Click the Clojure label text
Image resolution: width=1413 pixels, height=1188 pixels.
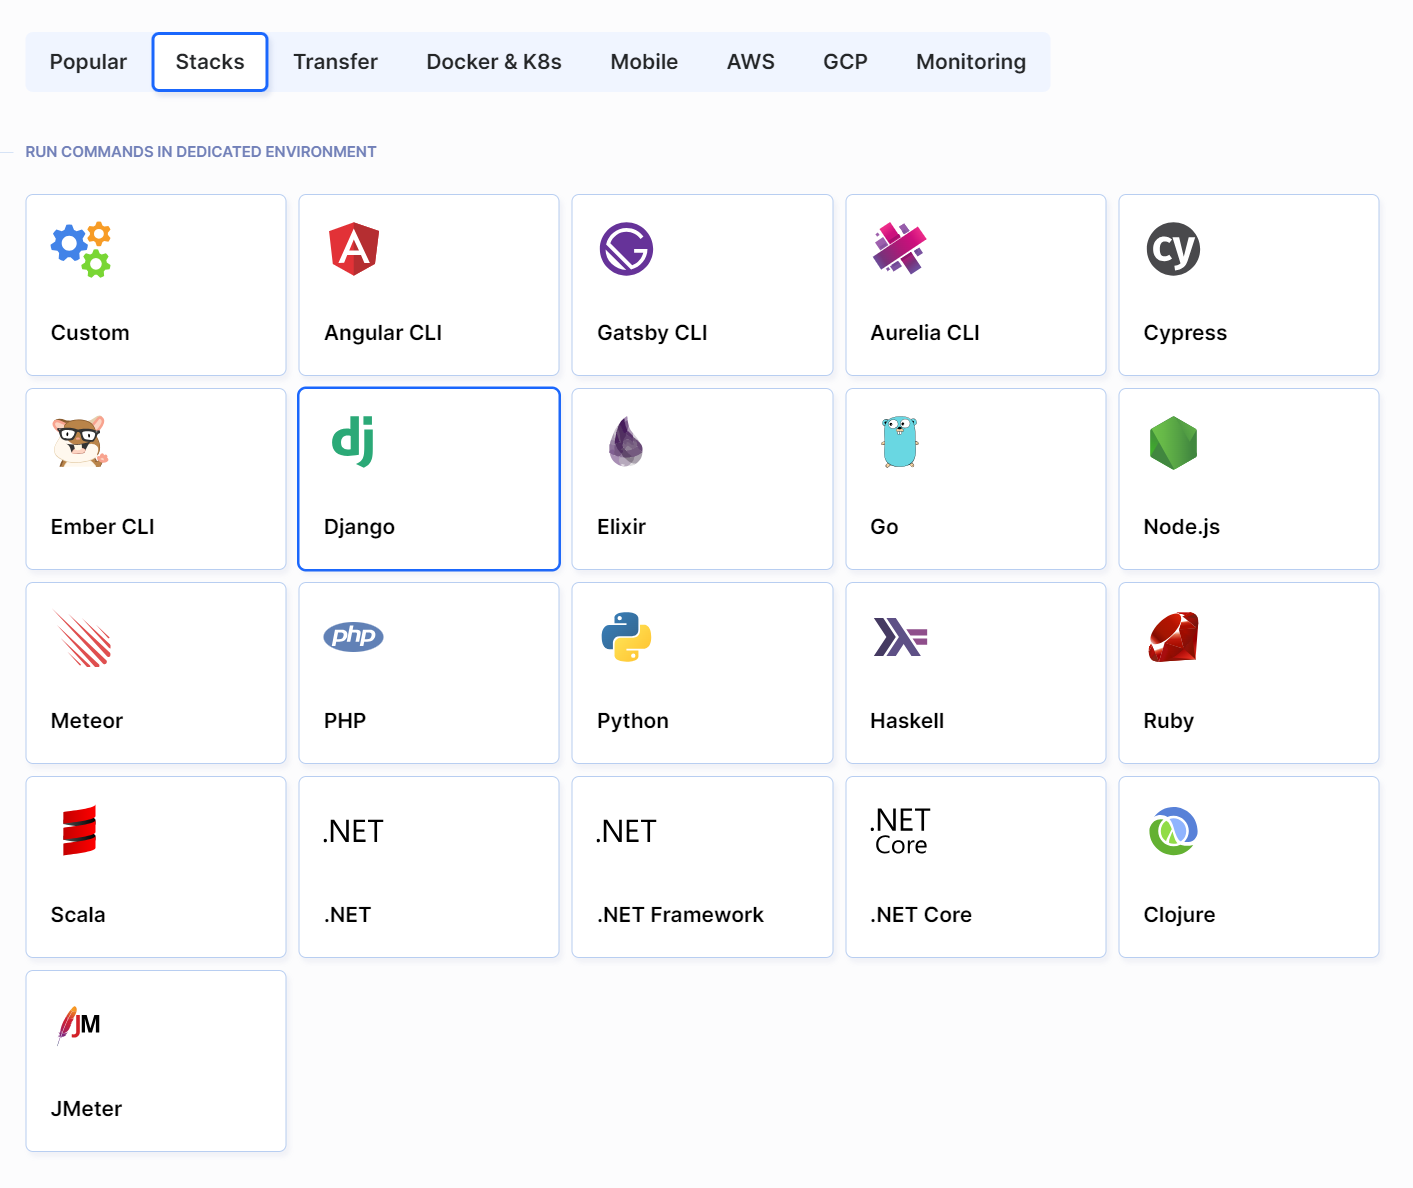1179,915
